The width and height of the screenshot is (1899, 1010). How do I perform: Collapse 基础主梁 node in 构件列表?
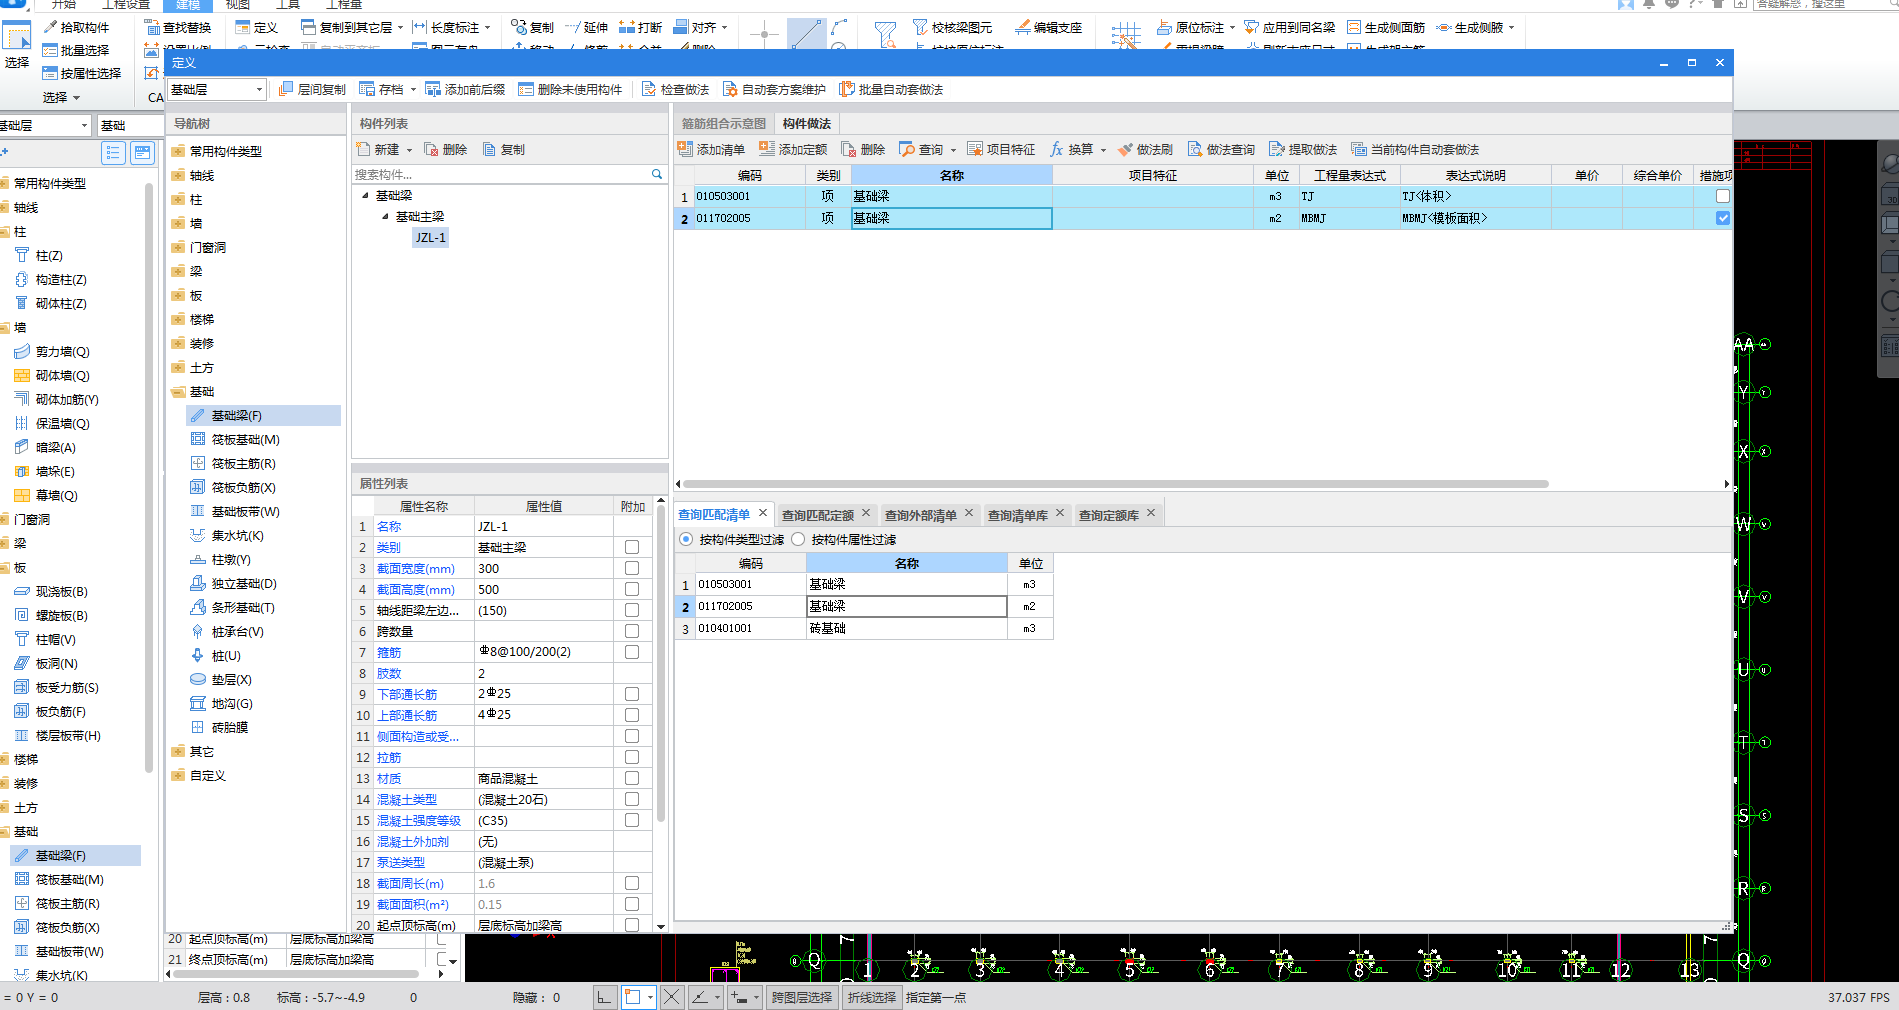(386, 216)
